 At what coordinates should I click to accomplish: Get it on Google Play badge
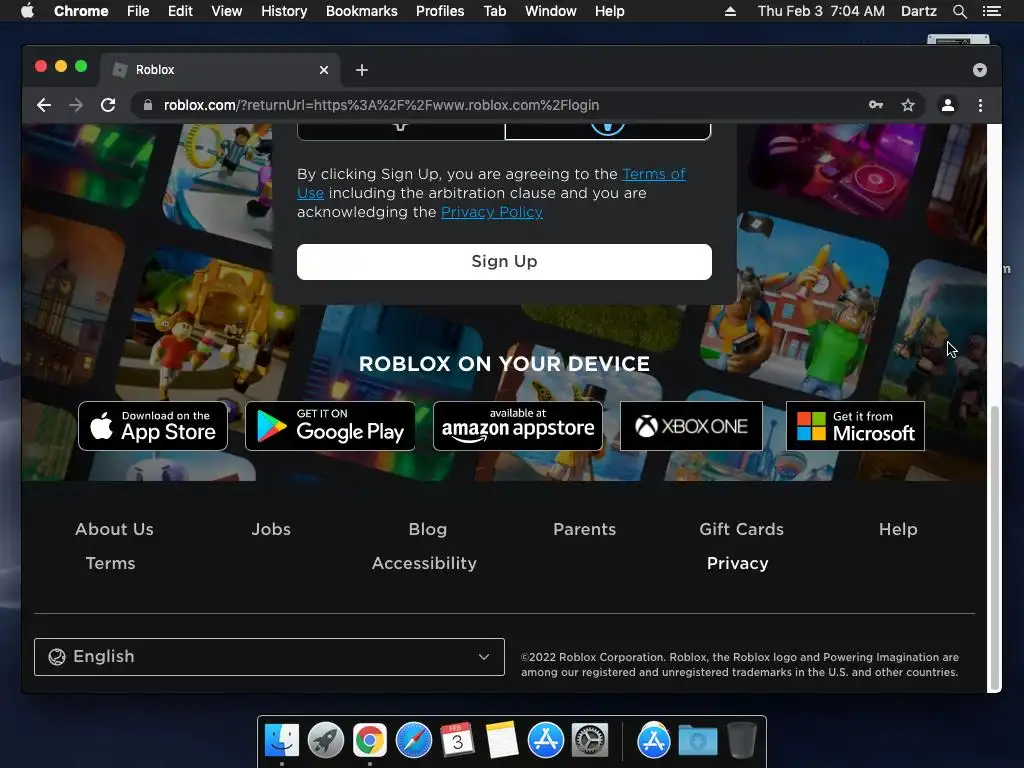tap(330, 426)
